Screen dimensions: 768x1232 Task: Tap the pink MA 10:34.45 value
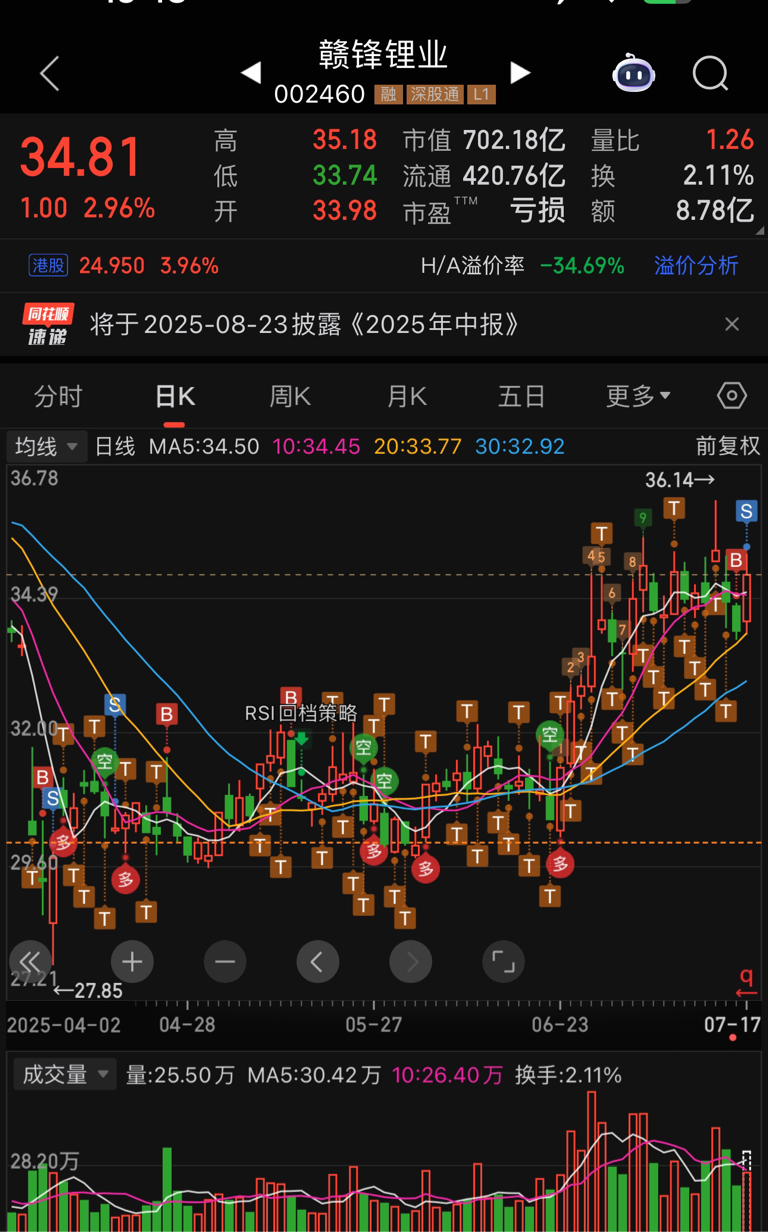(316, 446)
